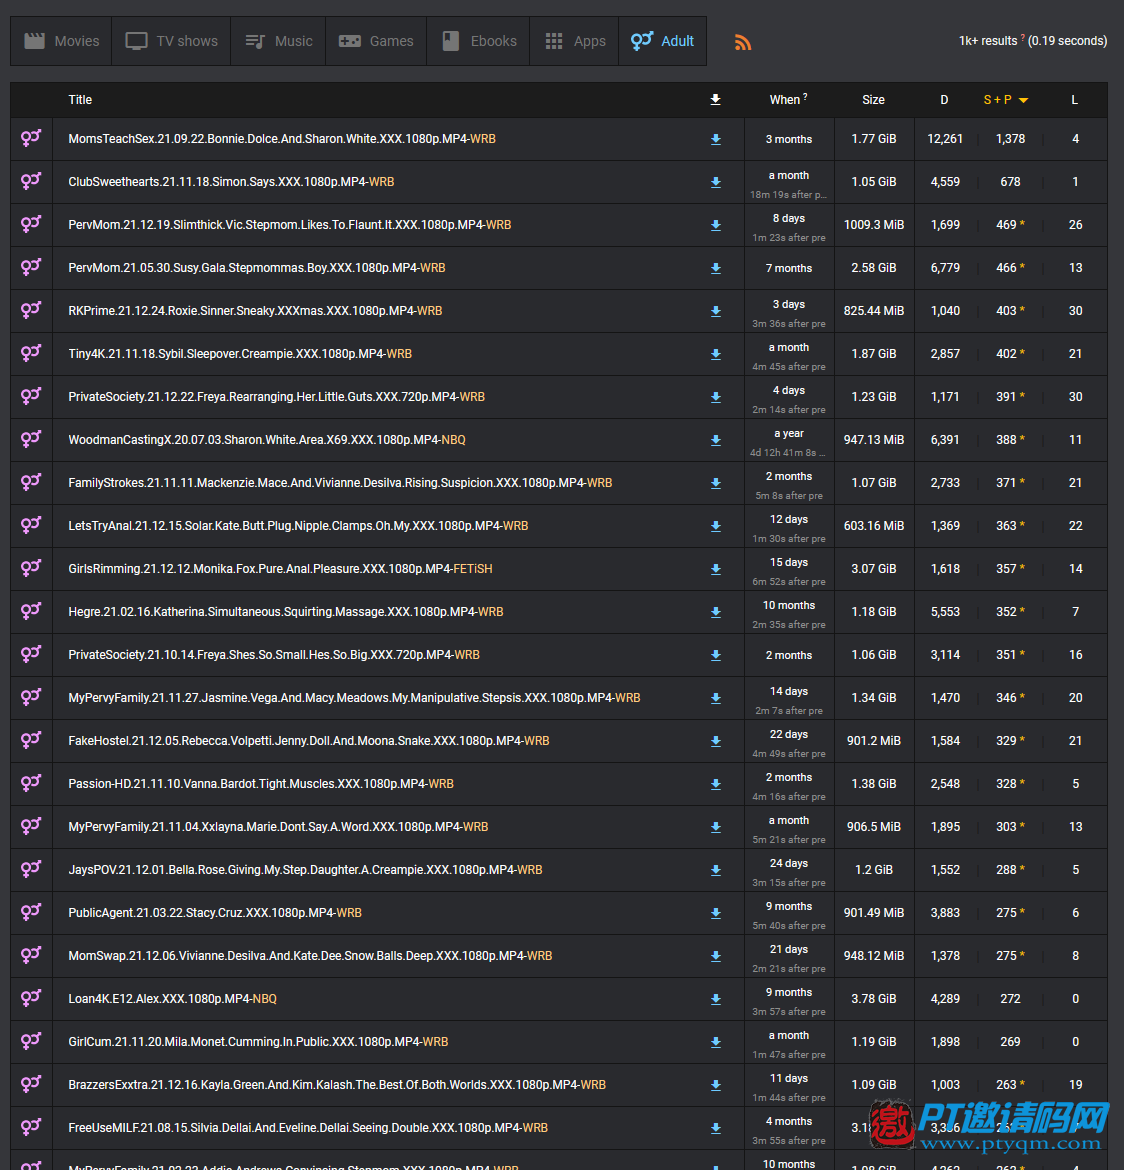
Task: Click the category icon in the Loan4K row
Action: [x=31, y=998]
